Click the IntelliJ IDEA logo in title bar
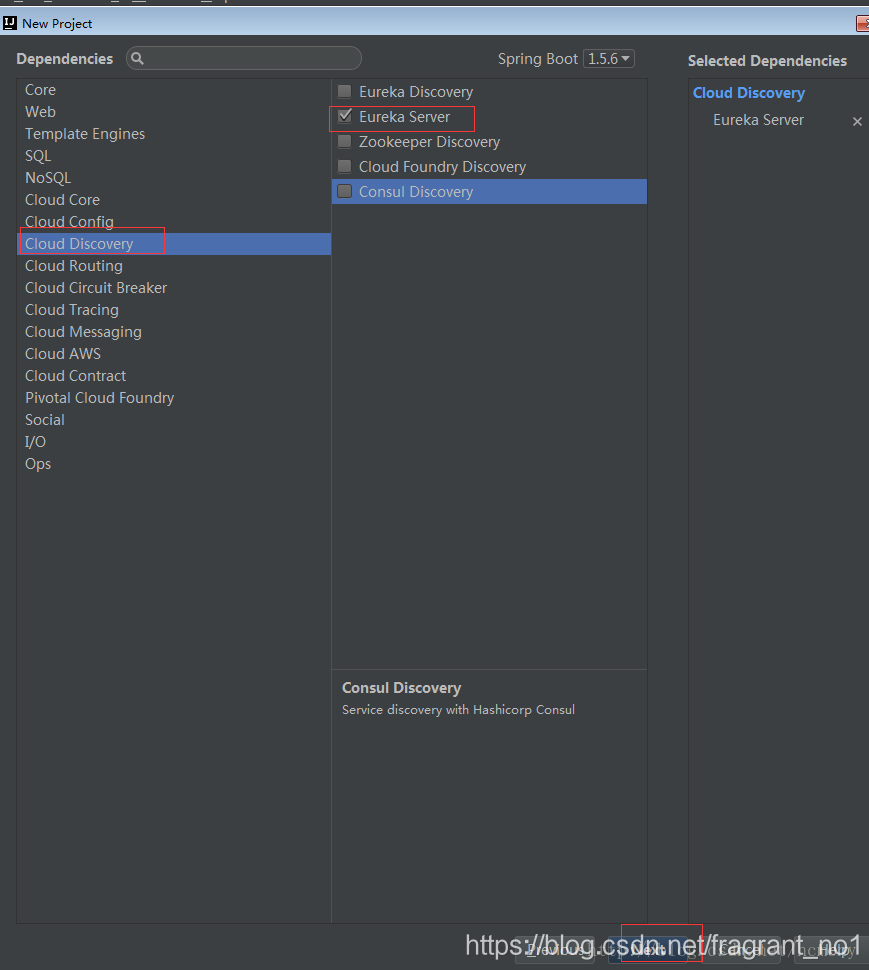Viewport: 869px width, 970px height. click(x=10, y=24)
